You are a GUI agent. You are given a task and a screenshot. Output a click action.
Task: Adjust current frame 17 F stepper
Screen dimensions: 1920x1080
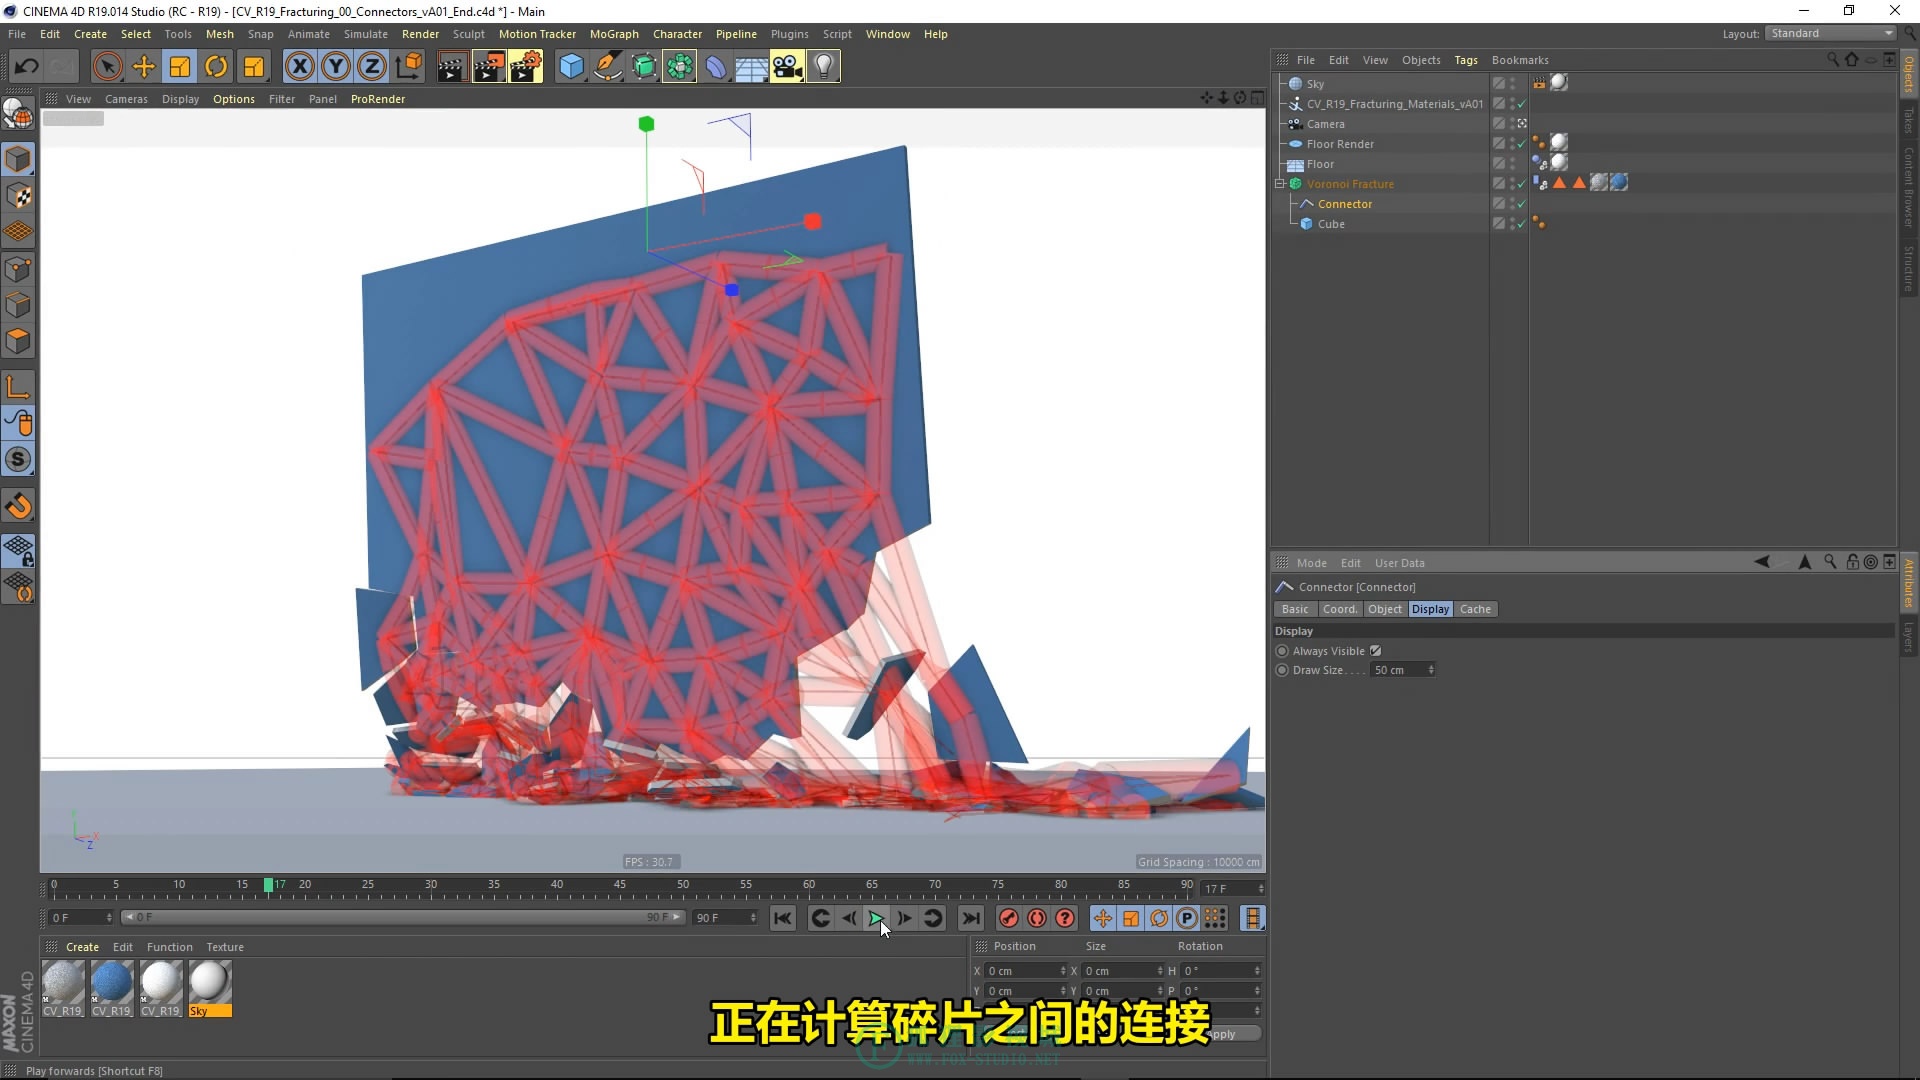point(1260,889)
